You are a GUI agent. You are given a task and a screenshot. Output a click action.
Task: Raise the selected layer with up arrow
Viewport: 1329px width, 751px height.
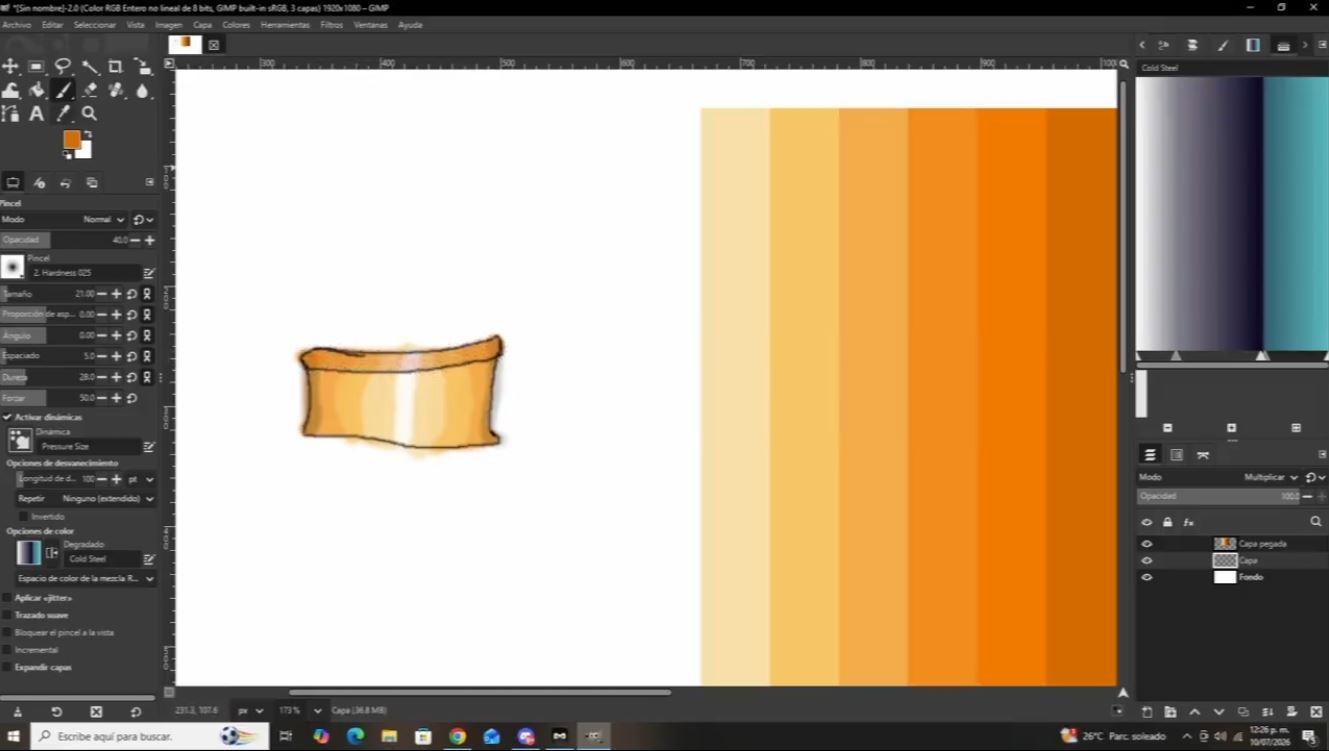tap(1195, 712)
